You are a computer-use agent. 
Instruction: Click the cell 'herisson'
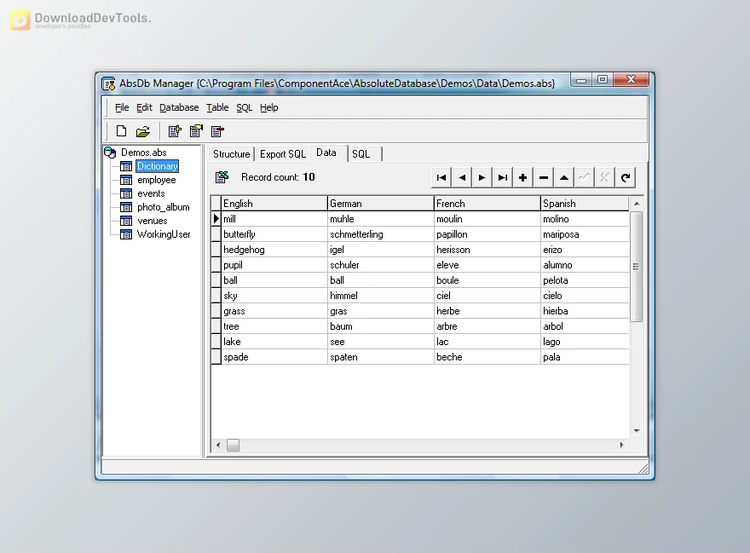pos(487,250)
